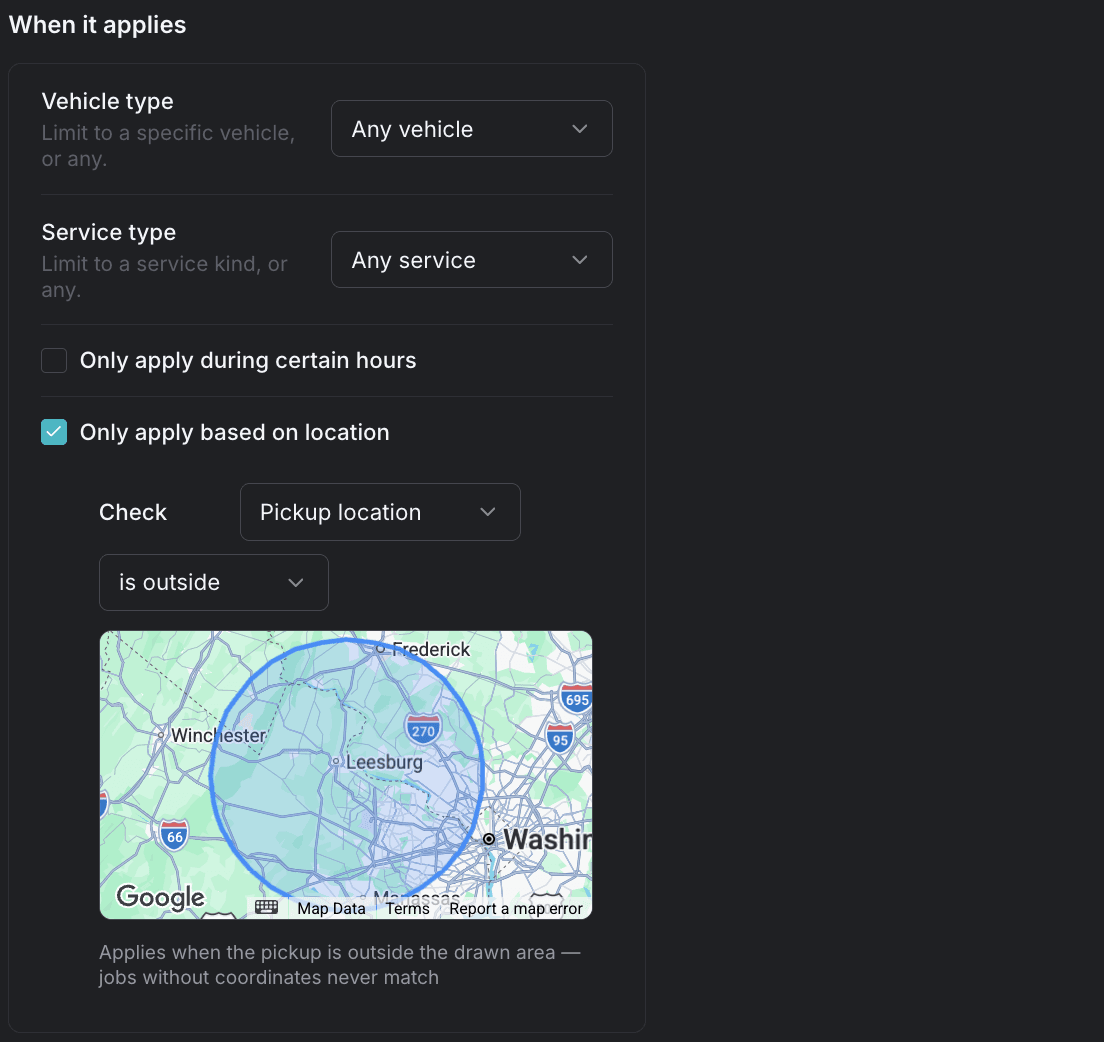Open the Any vehicle dropdown
1104x1042 pixels.
point(472,129)
